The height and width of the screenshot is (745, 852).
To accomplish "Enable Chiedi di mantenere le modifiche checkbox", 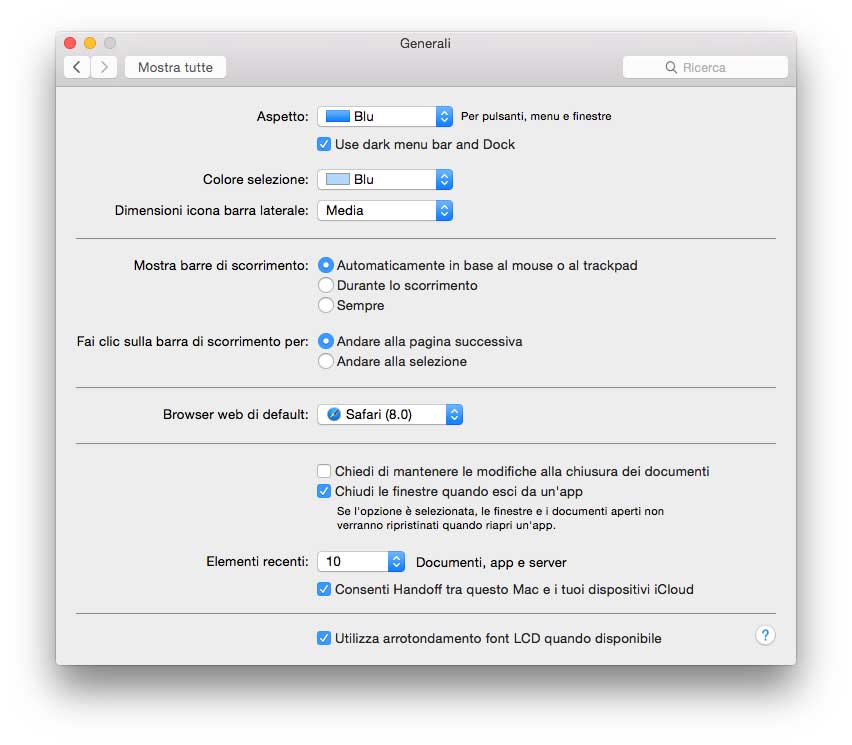I will tap(324, 471).
